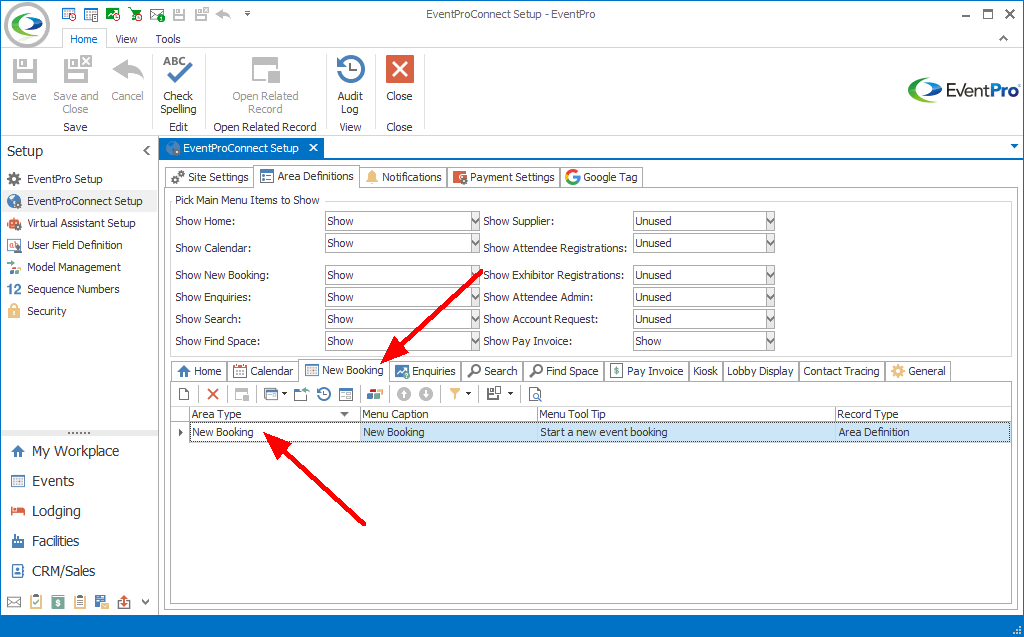Go to My Workplace module
The width and height of the screenshot is (1024, 637).
pyautogui.click(x=75, y=451)
